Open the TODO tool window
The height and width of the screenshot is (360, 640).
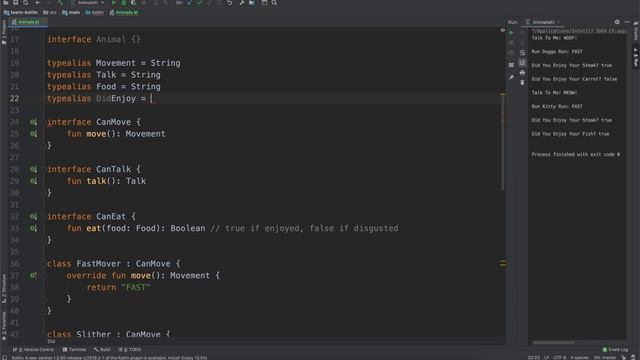pyautogui.click(x=130, y=350)
